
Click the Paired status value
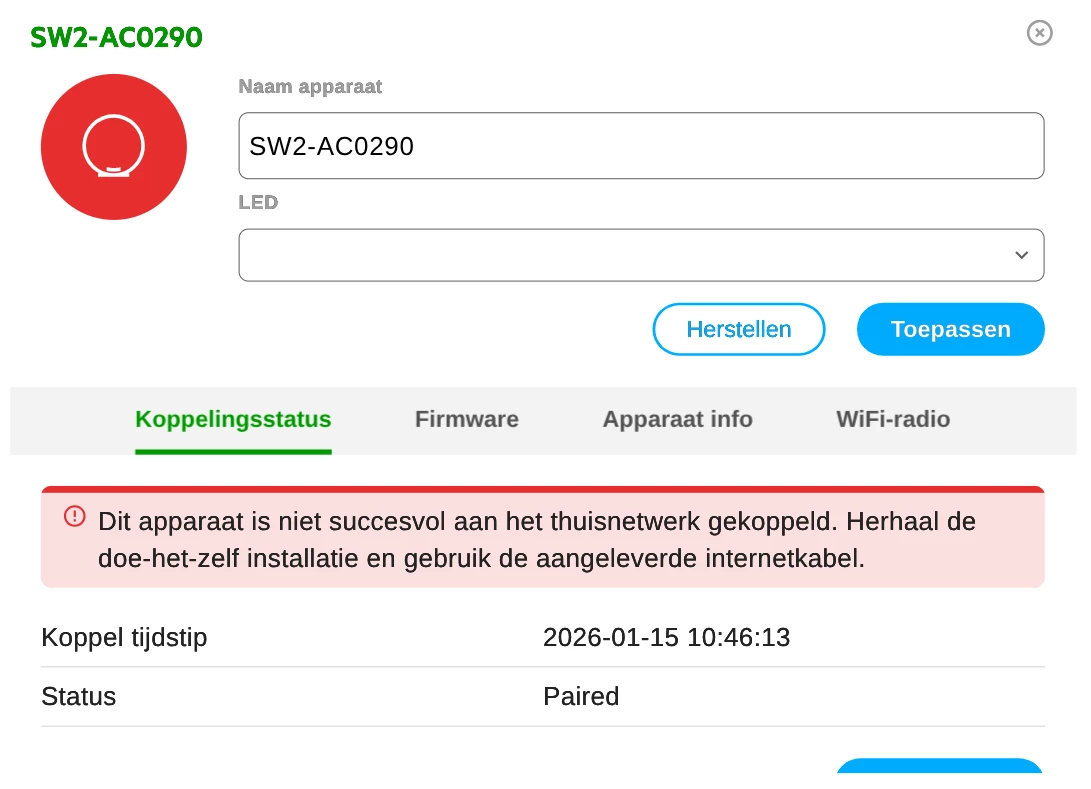click(x=581, y=696)
